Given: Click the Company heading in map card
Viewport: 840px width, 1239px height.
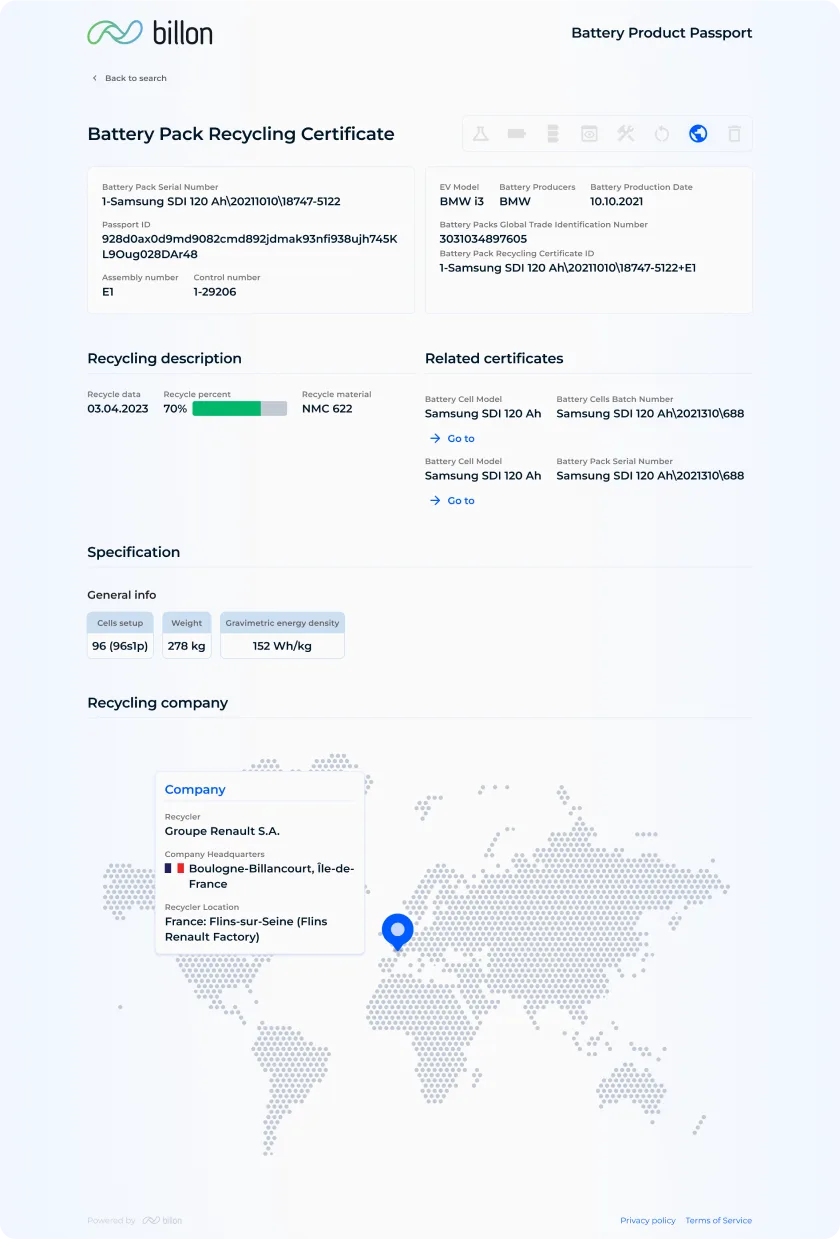Looking at the screenshot, I should click(195, 789).
